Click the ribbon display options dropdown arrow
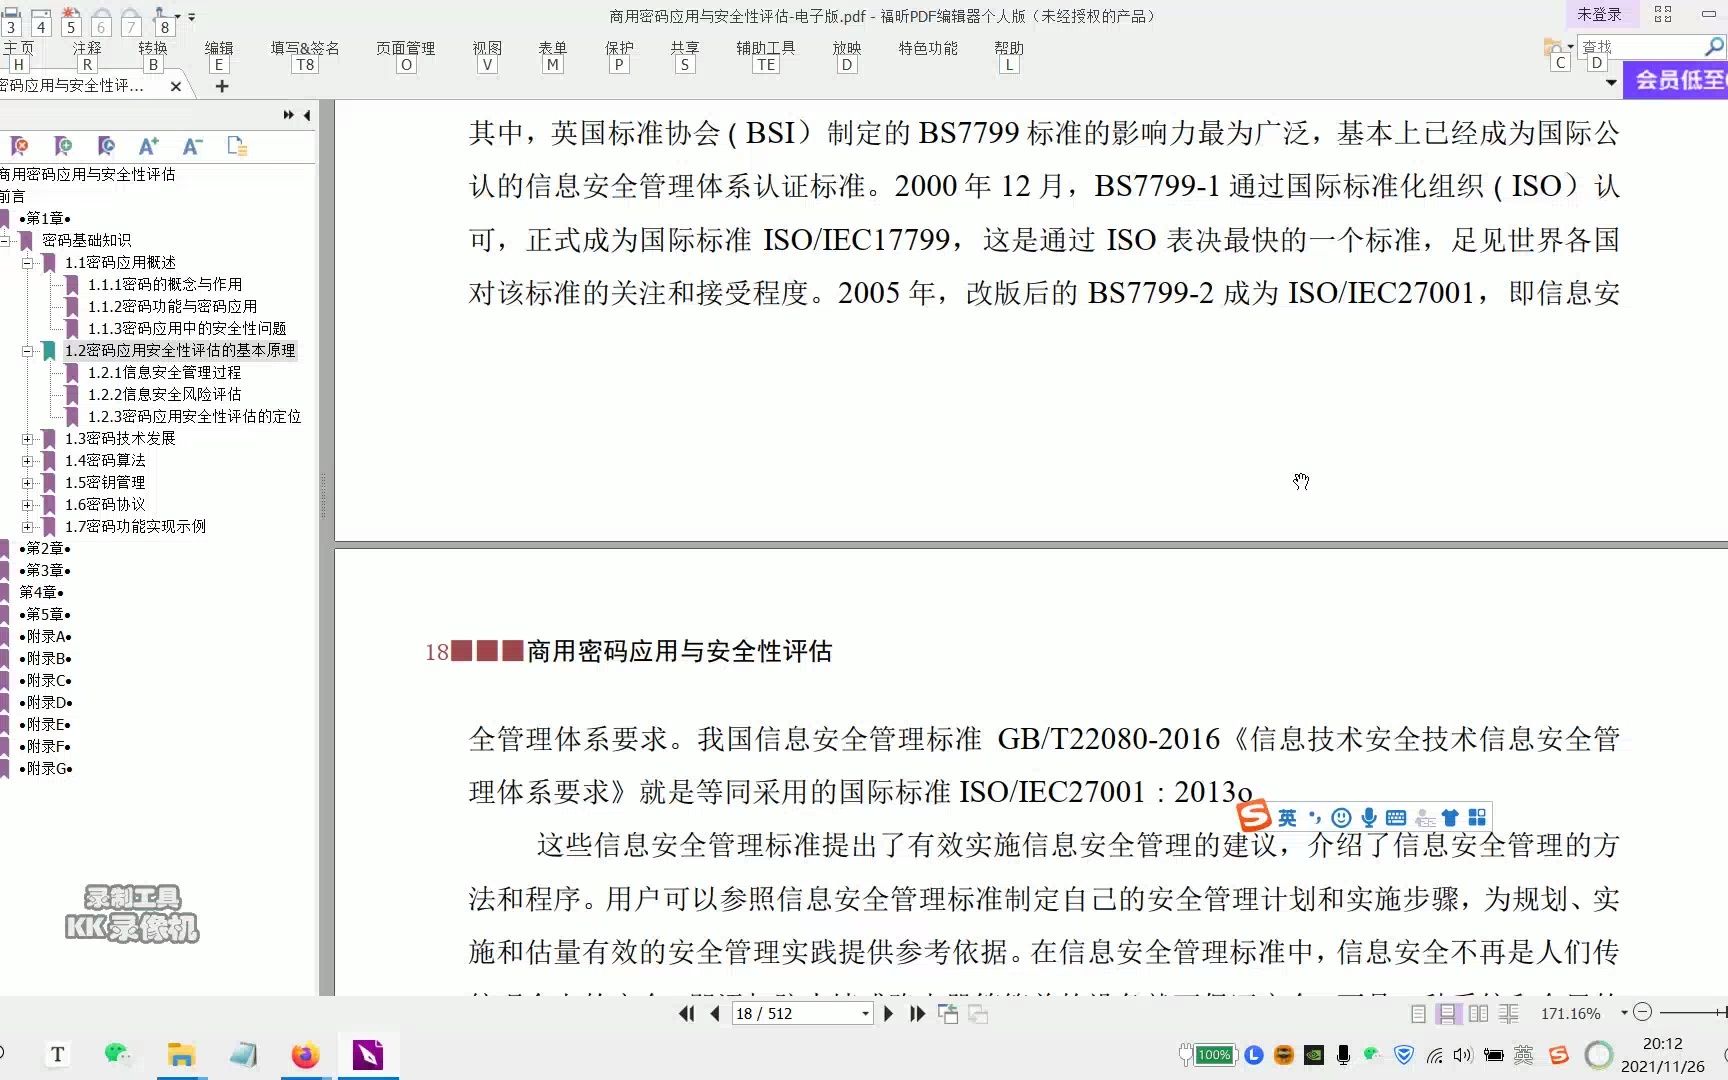 1611,83
